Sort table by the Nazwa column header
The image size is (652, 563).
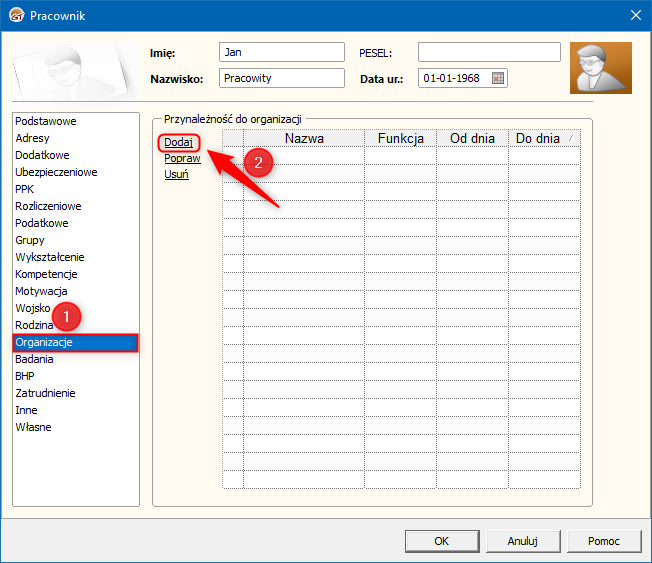pos(304,138)
